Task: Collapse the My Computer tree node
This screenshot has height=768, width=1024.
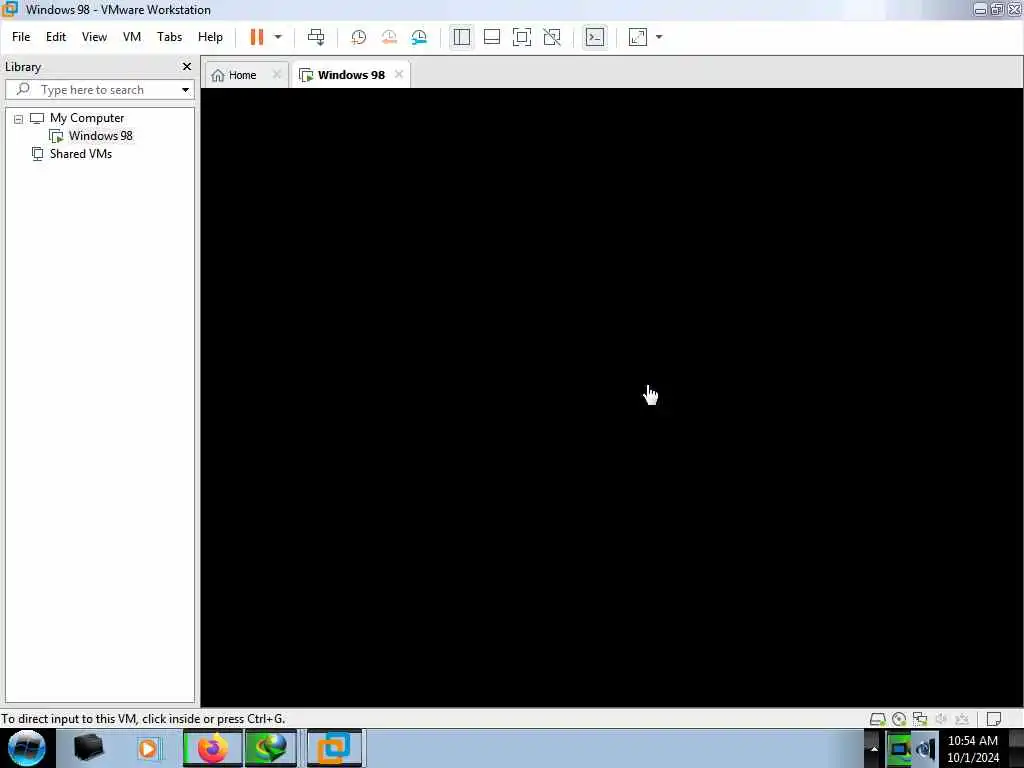Action: (x=18, y=119)
